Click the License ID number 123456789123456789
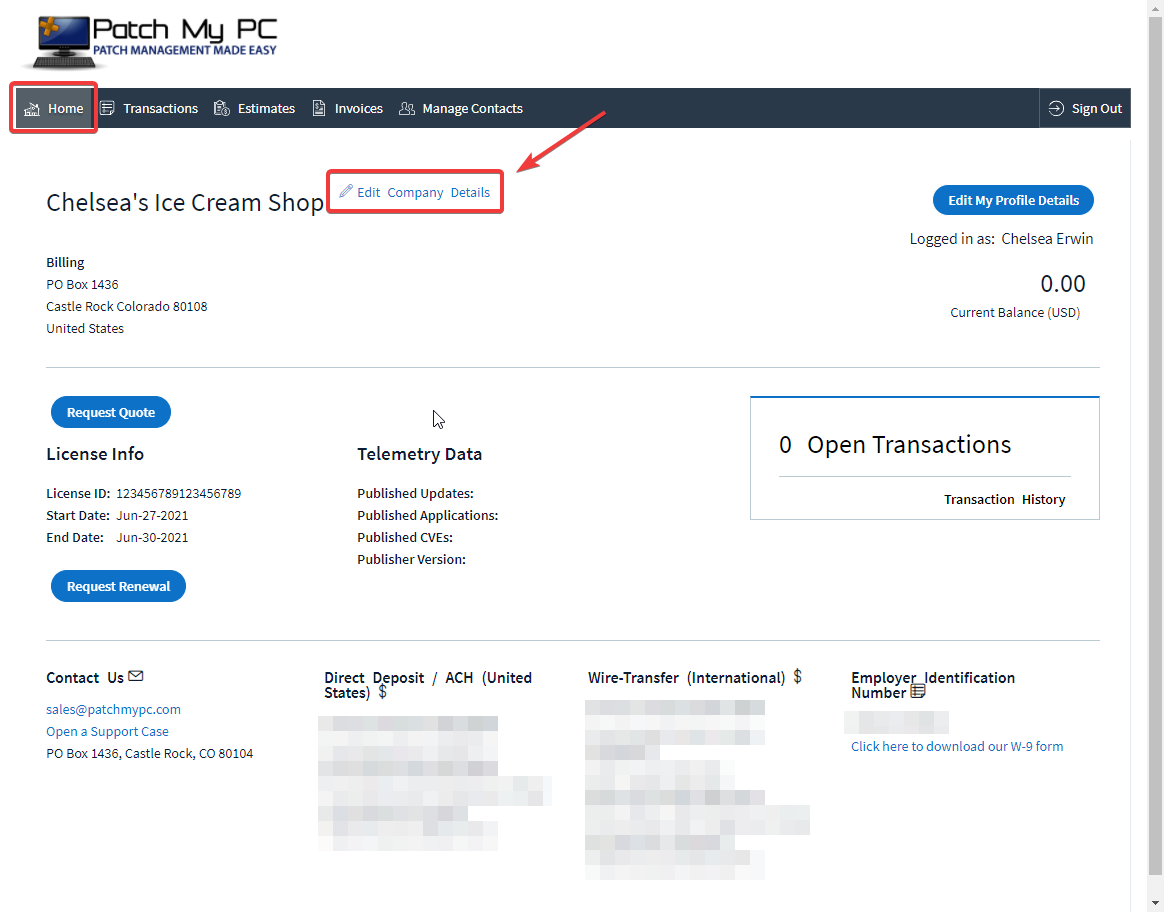This screenshot has height=912, width=1164. pyautogui.click(x=178, y=493)
